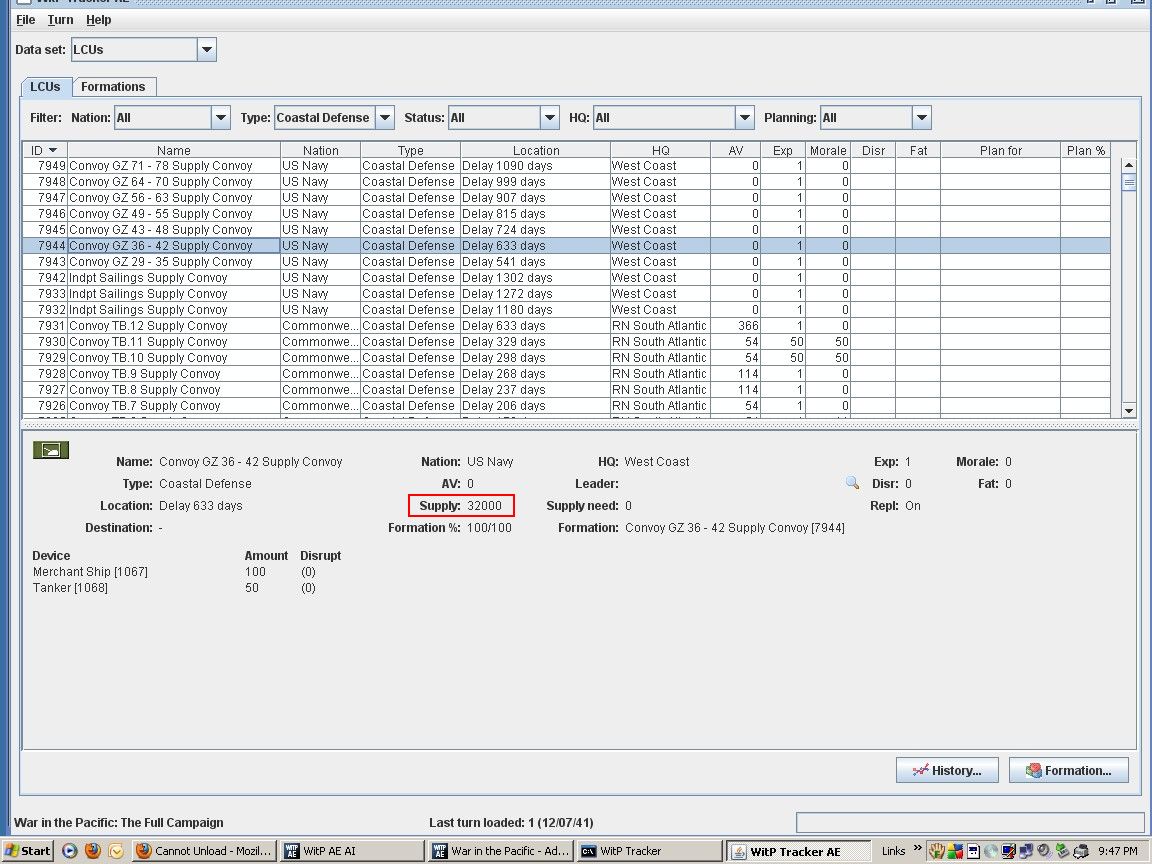Select row Convoy GZ 43 - 48 Supply Convoy
Viewport: 1152px width, 864px height.
566,230
